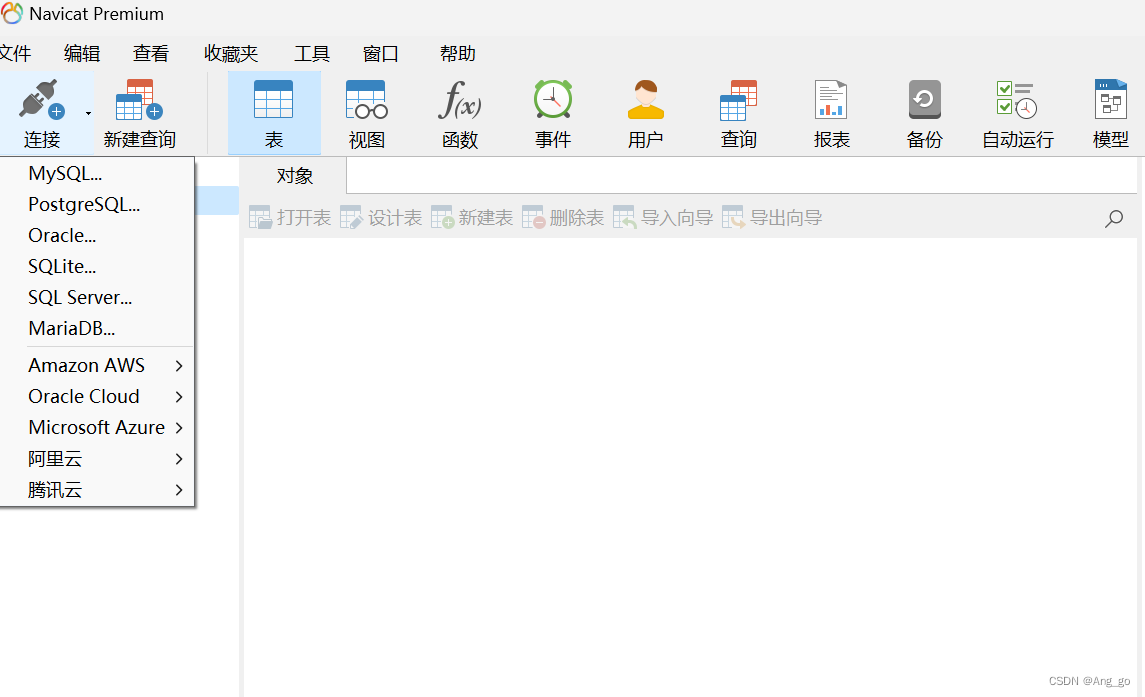Click the 新建表 (New Table) button
The height and width of the screenshot is (697, 1145).
pos(471,216)
